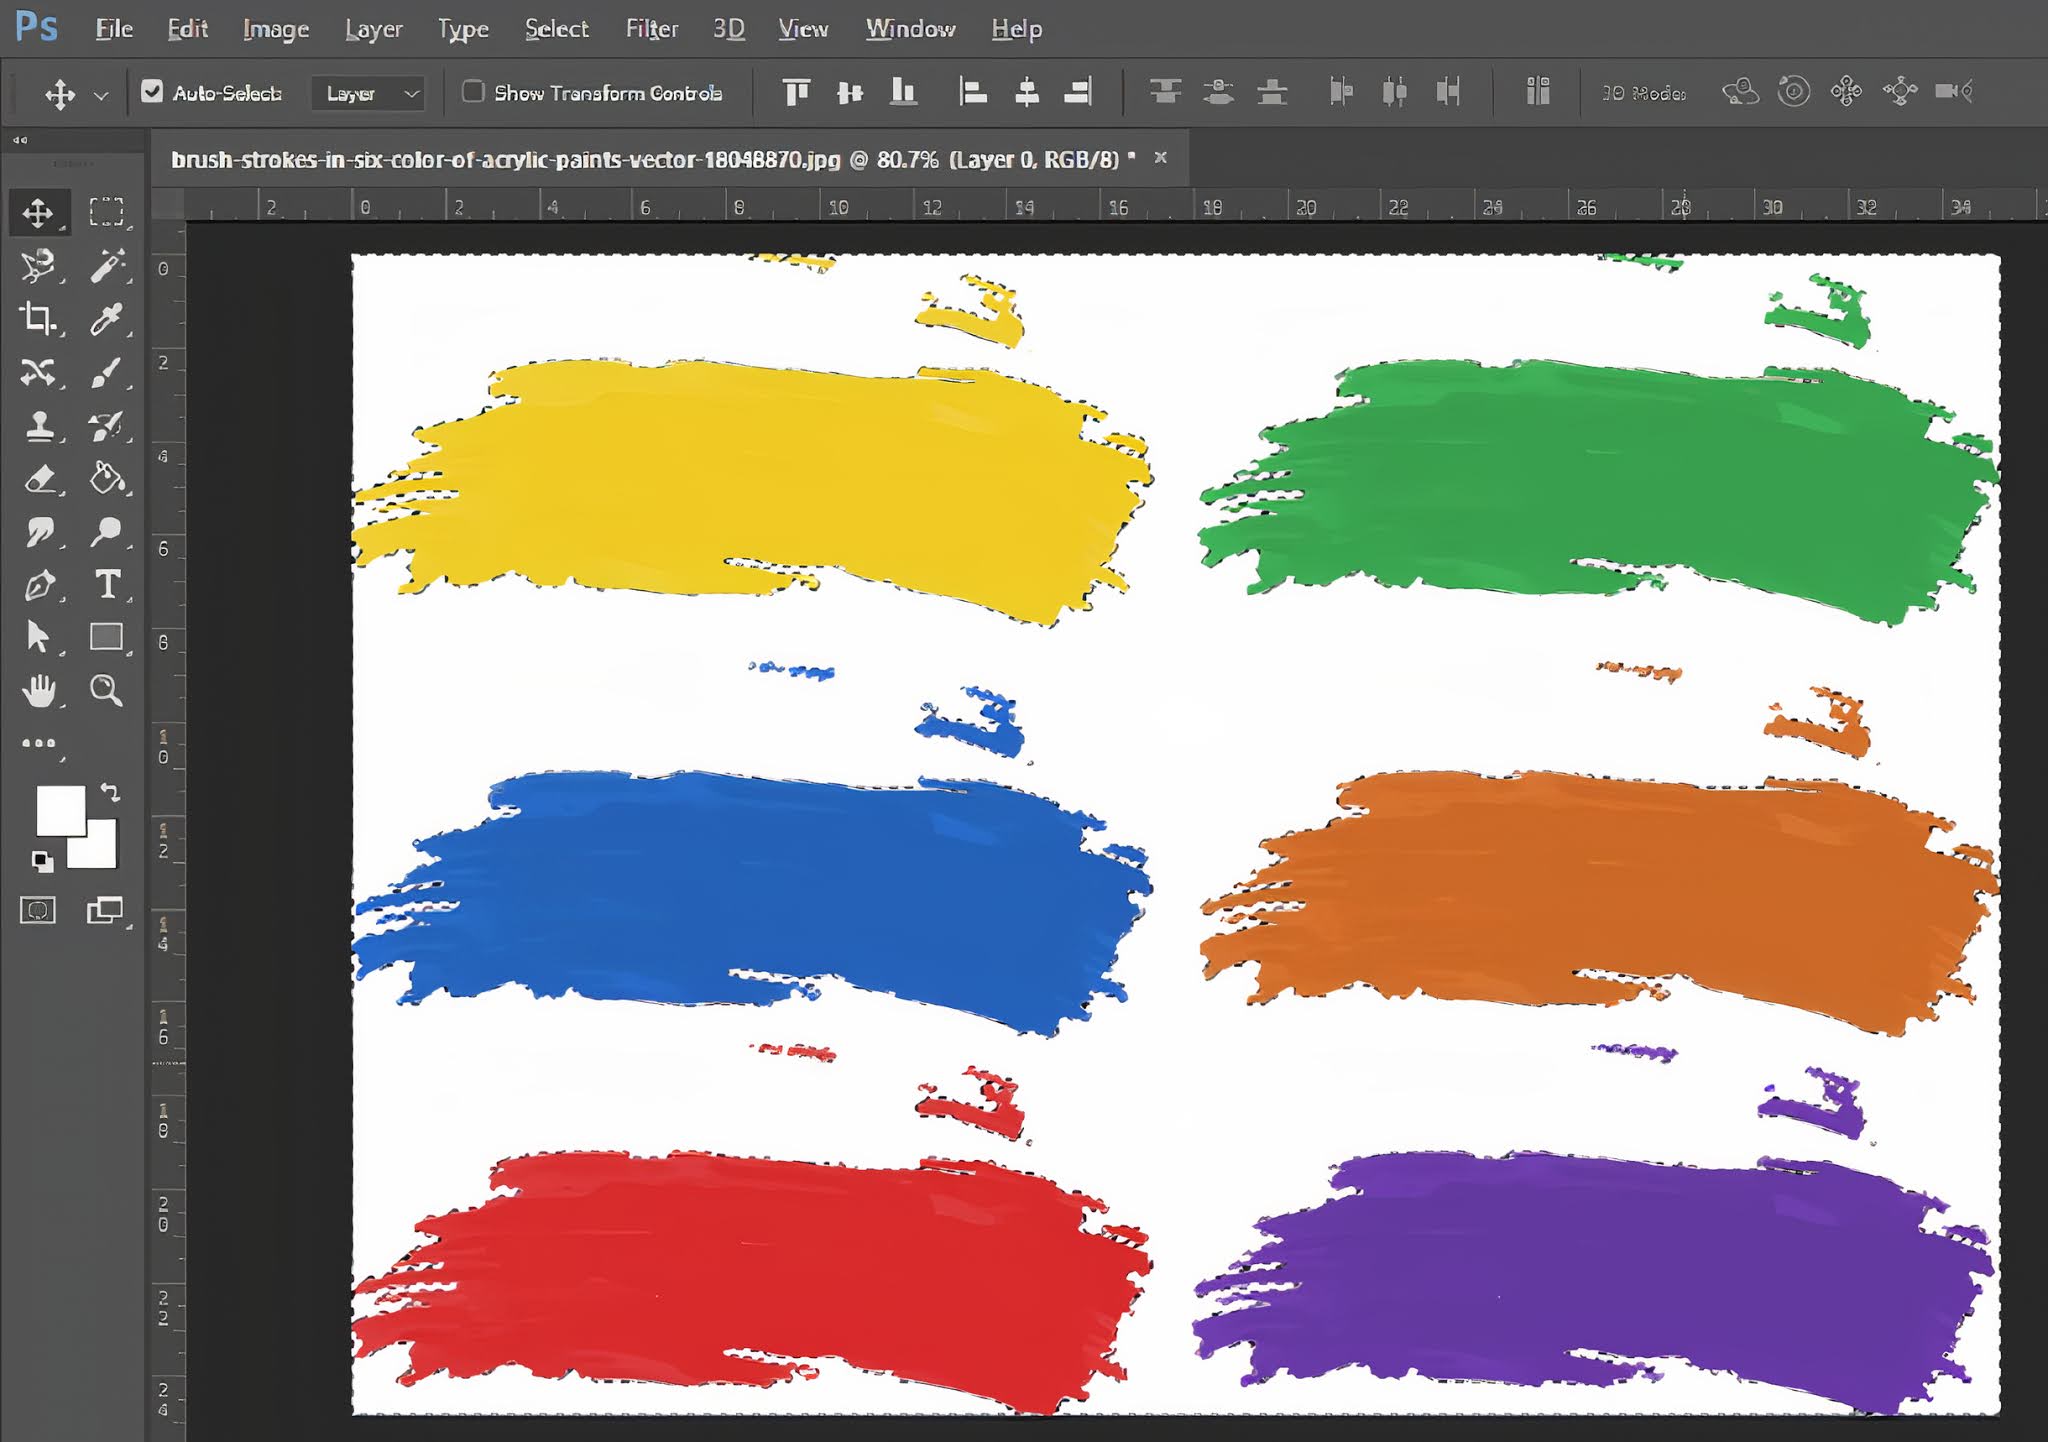Screen dimensions: 2048x1442
Task: Distribute vertical centers
Action: point(1218,92)
